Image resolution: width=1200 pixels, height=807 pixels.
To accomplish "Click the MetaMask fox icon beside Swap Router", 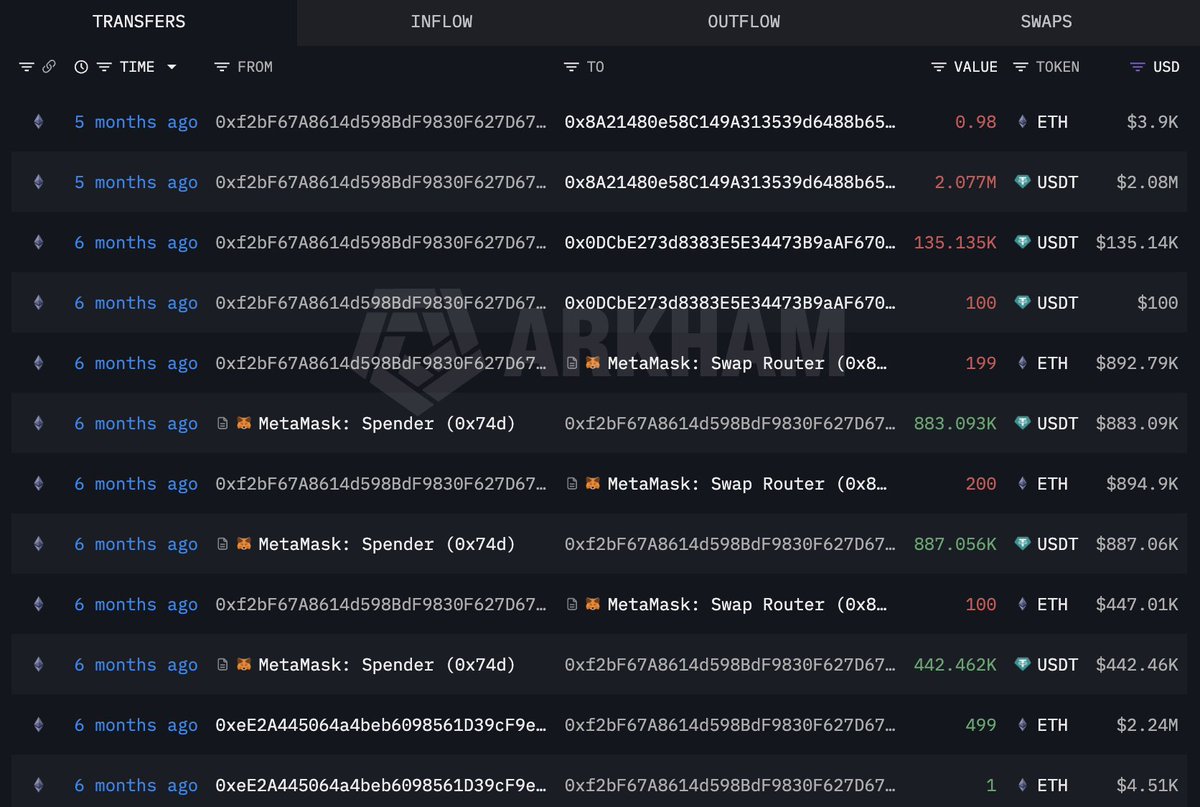I will [x=594, y=363].
